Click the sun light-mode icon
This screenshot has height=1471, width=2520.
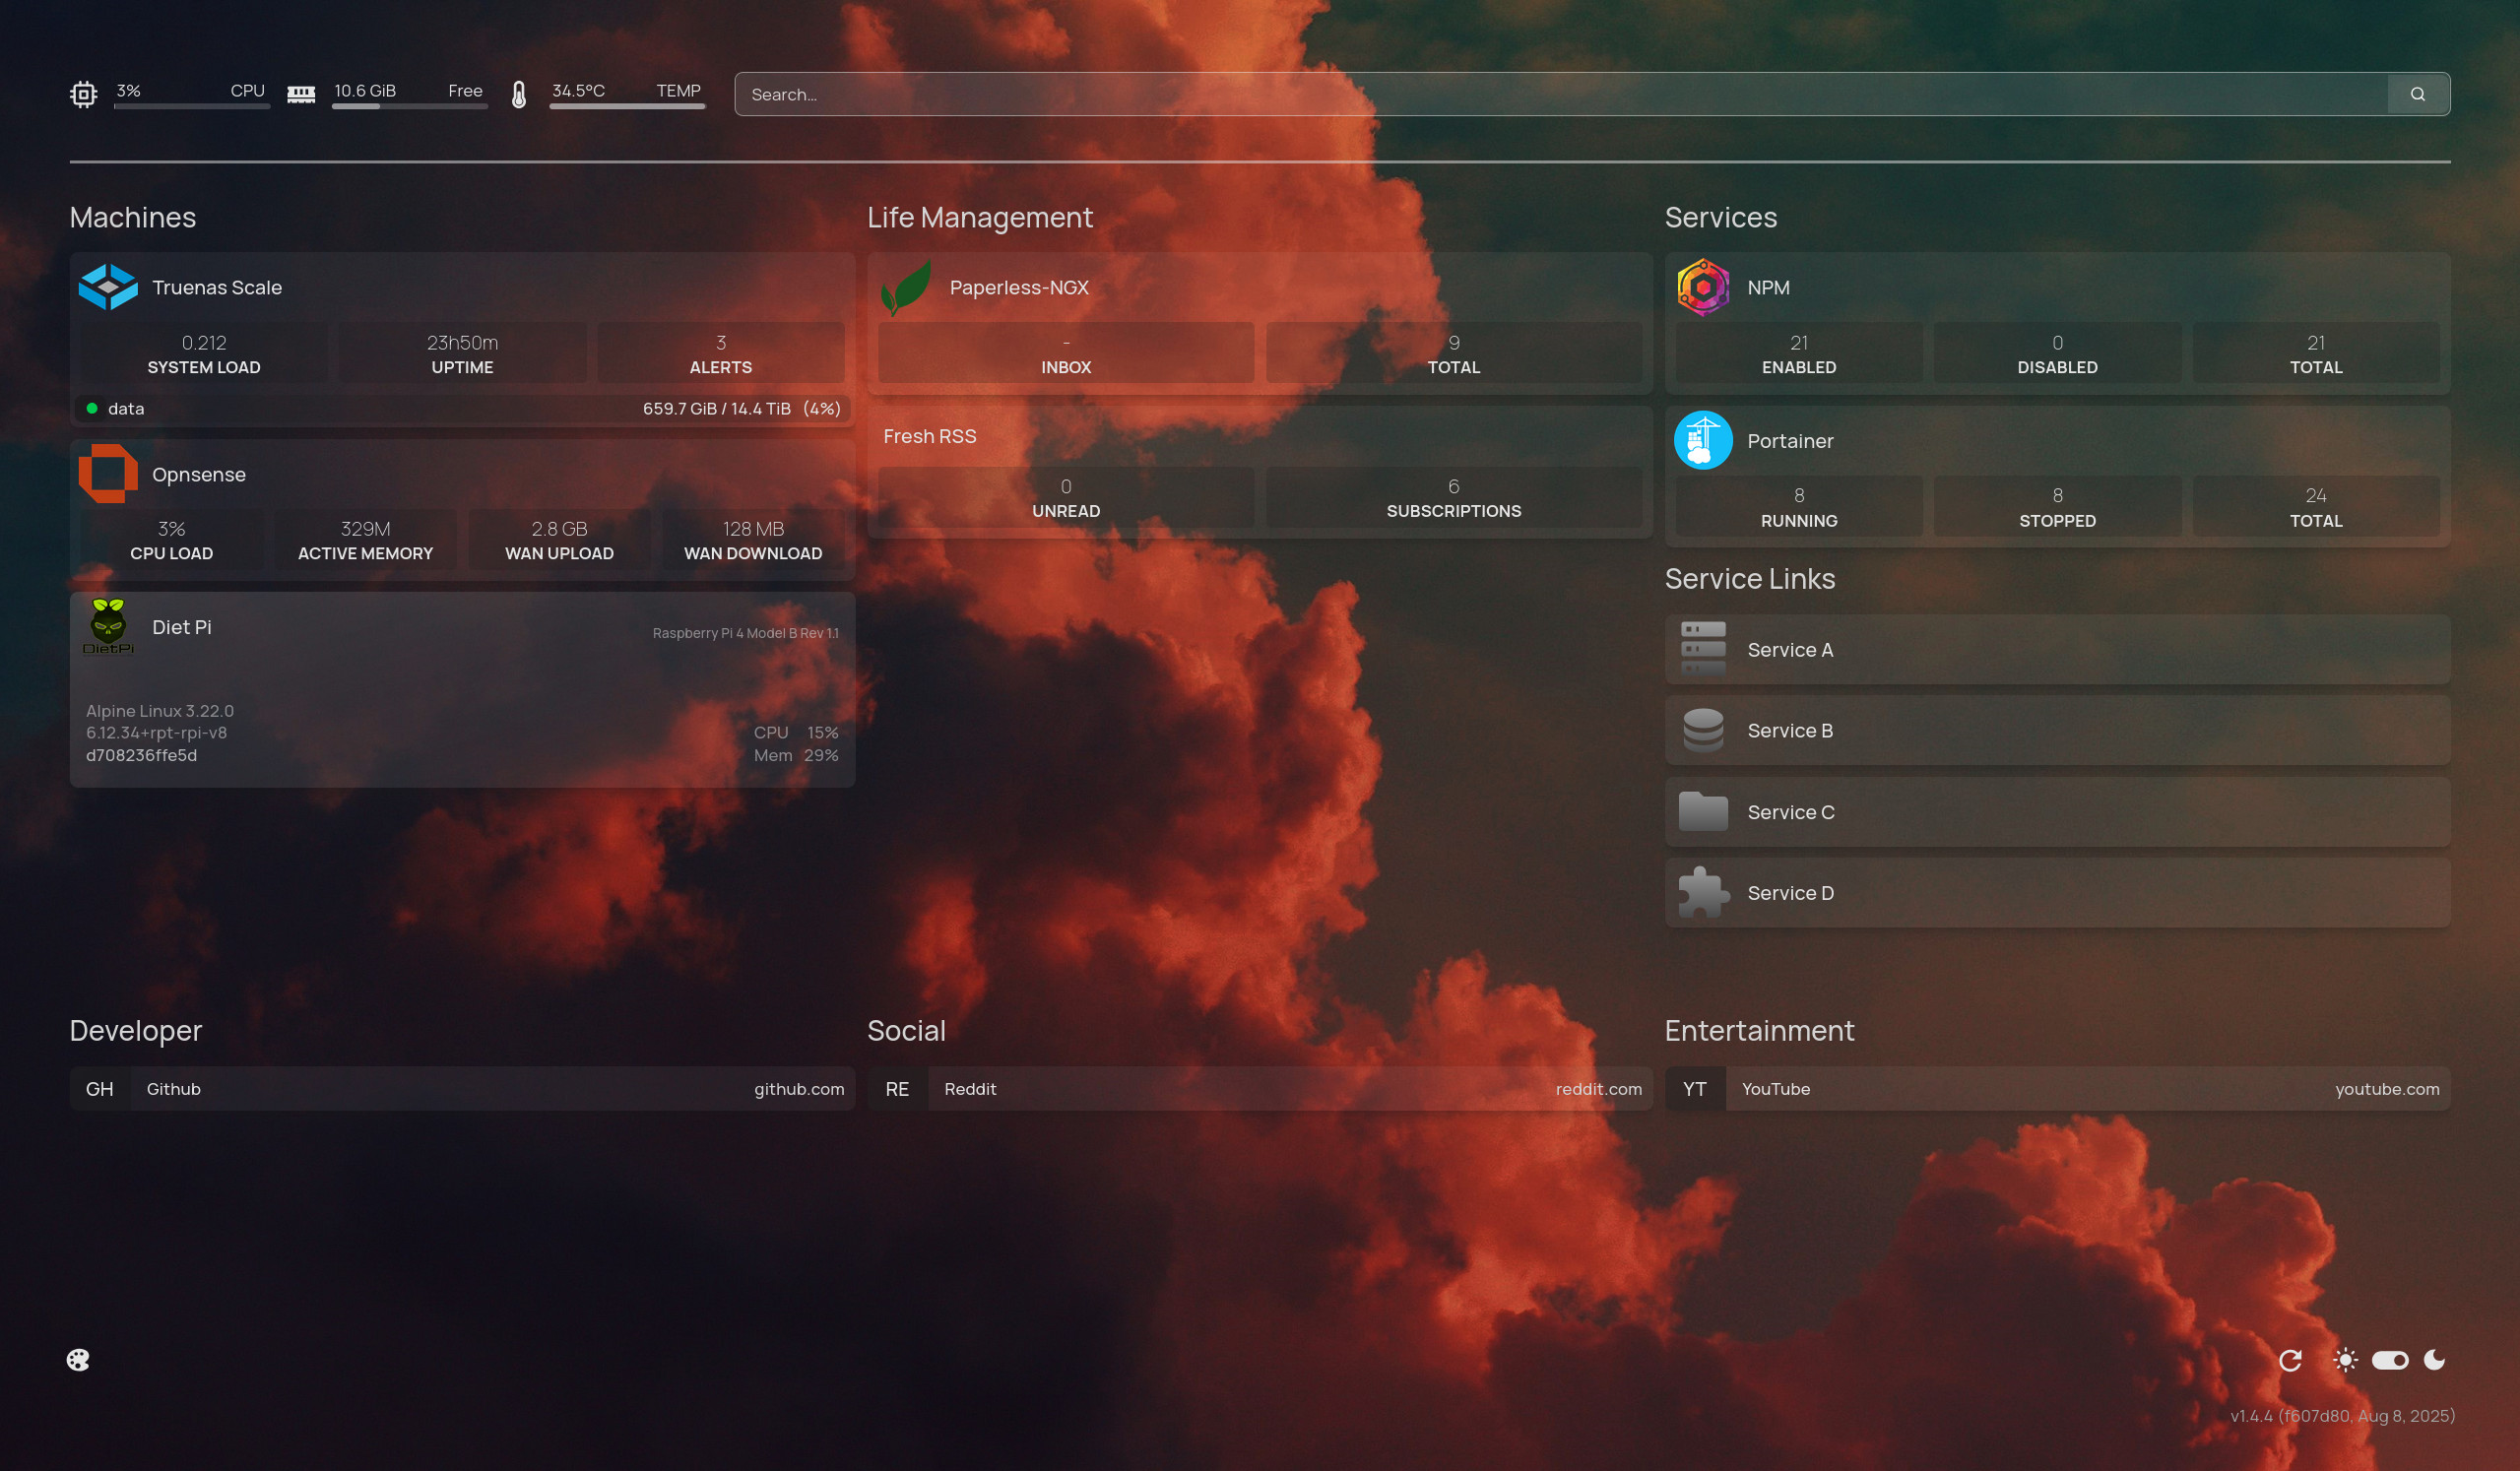(x=2345, y=1360)
